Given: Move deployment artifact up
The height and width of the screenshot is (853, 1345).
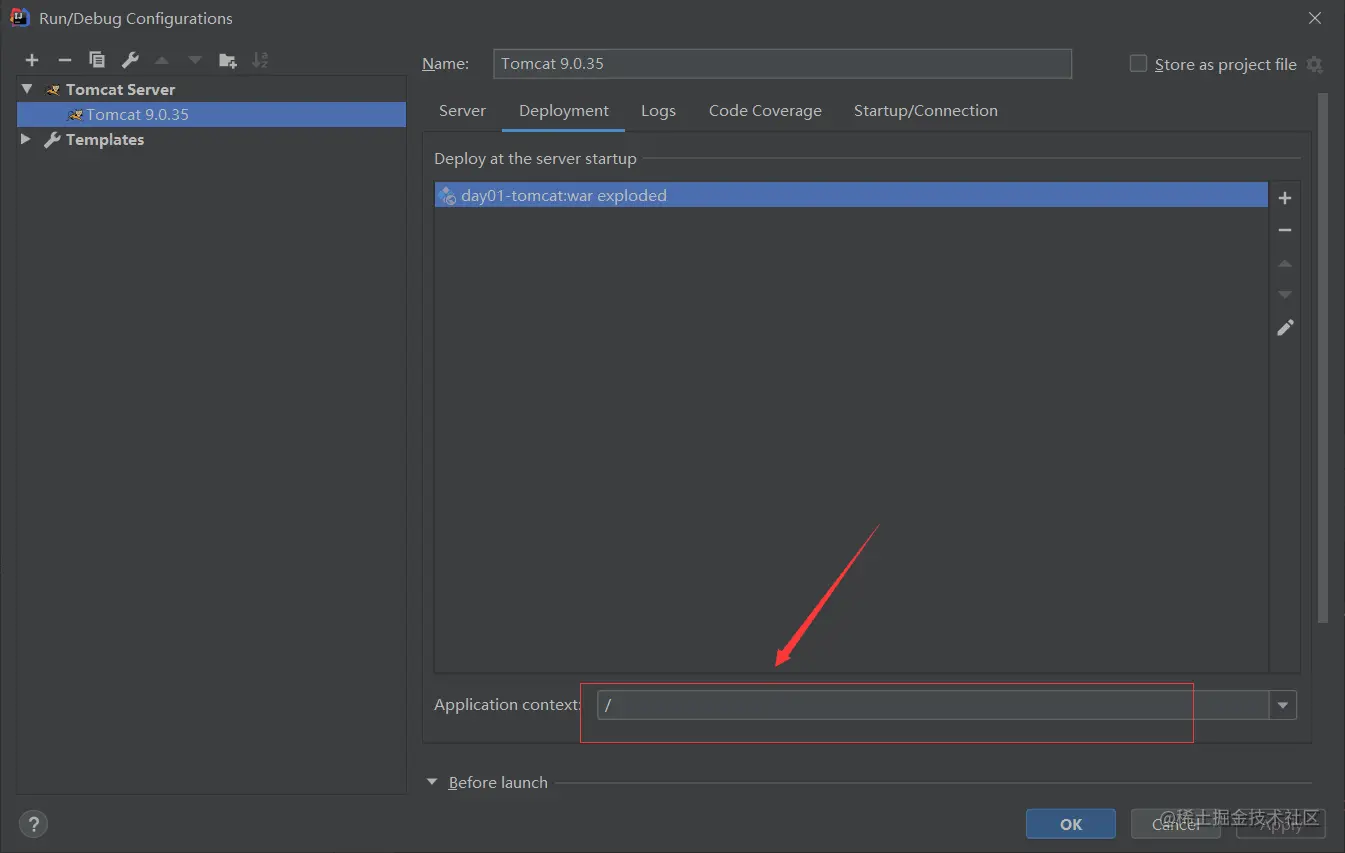Looking at the screenshot, I should [x=1285, y=263].
